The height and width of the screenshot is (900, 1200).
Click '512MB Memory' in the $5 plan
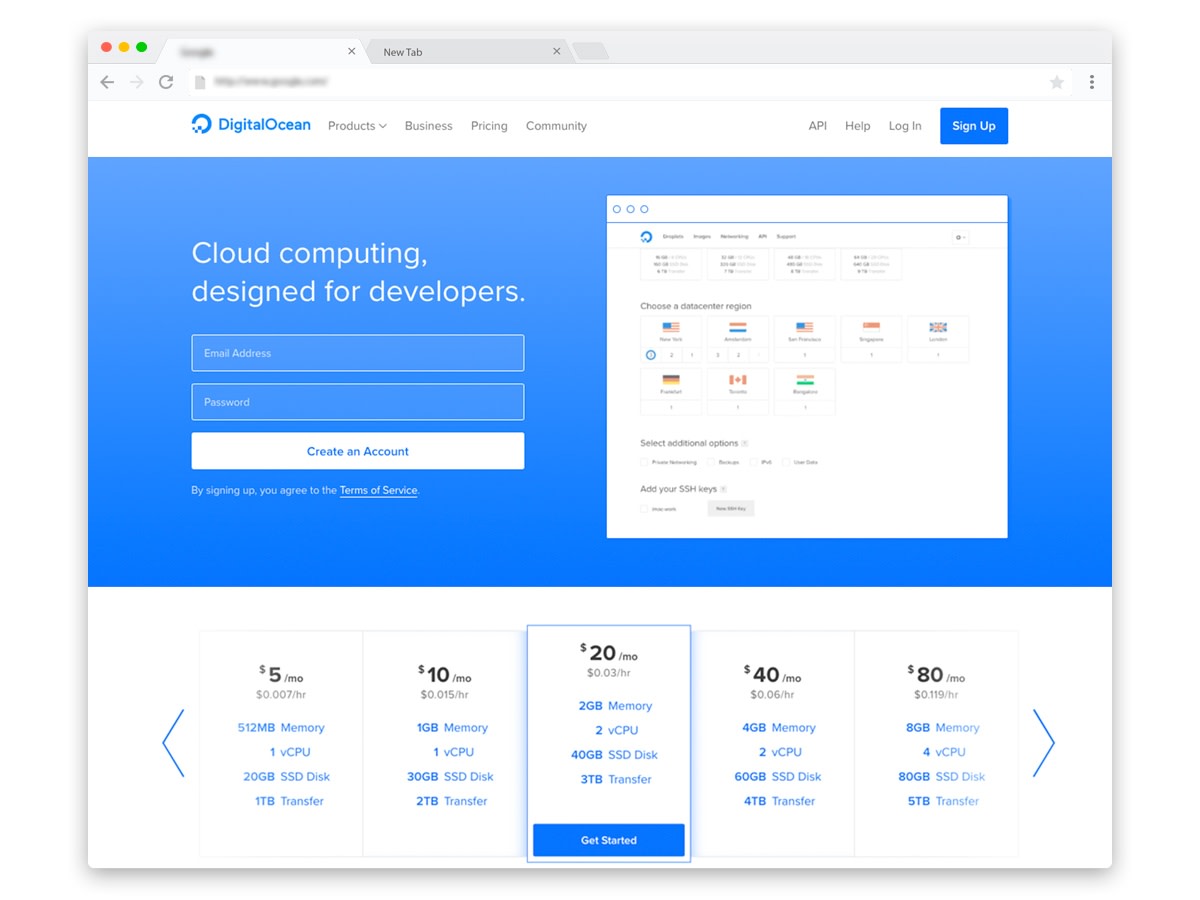[x=281, y=728]
